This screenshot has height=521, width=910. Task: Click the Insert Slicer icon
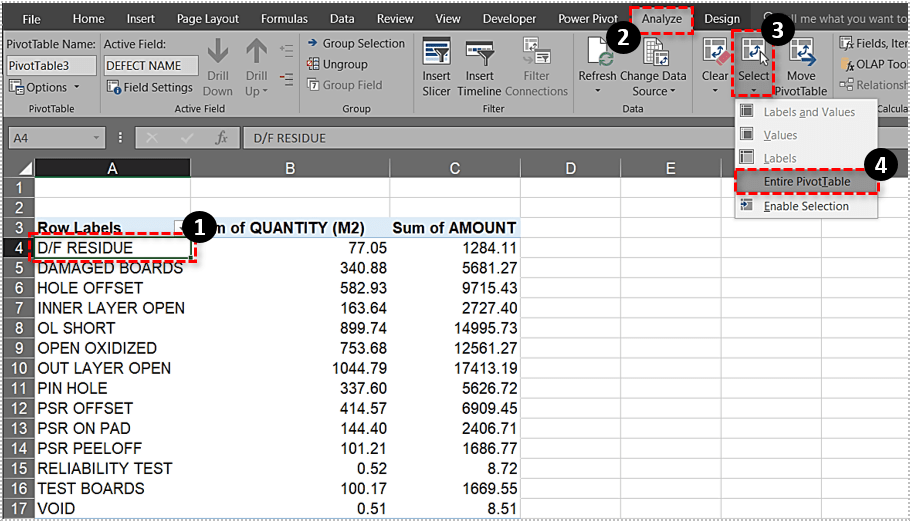436,54
